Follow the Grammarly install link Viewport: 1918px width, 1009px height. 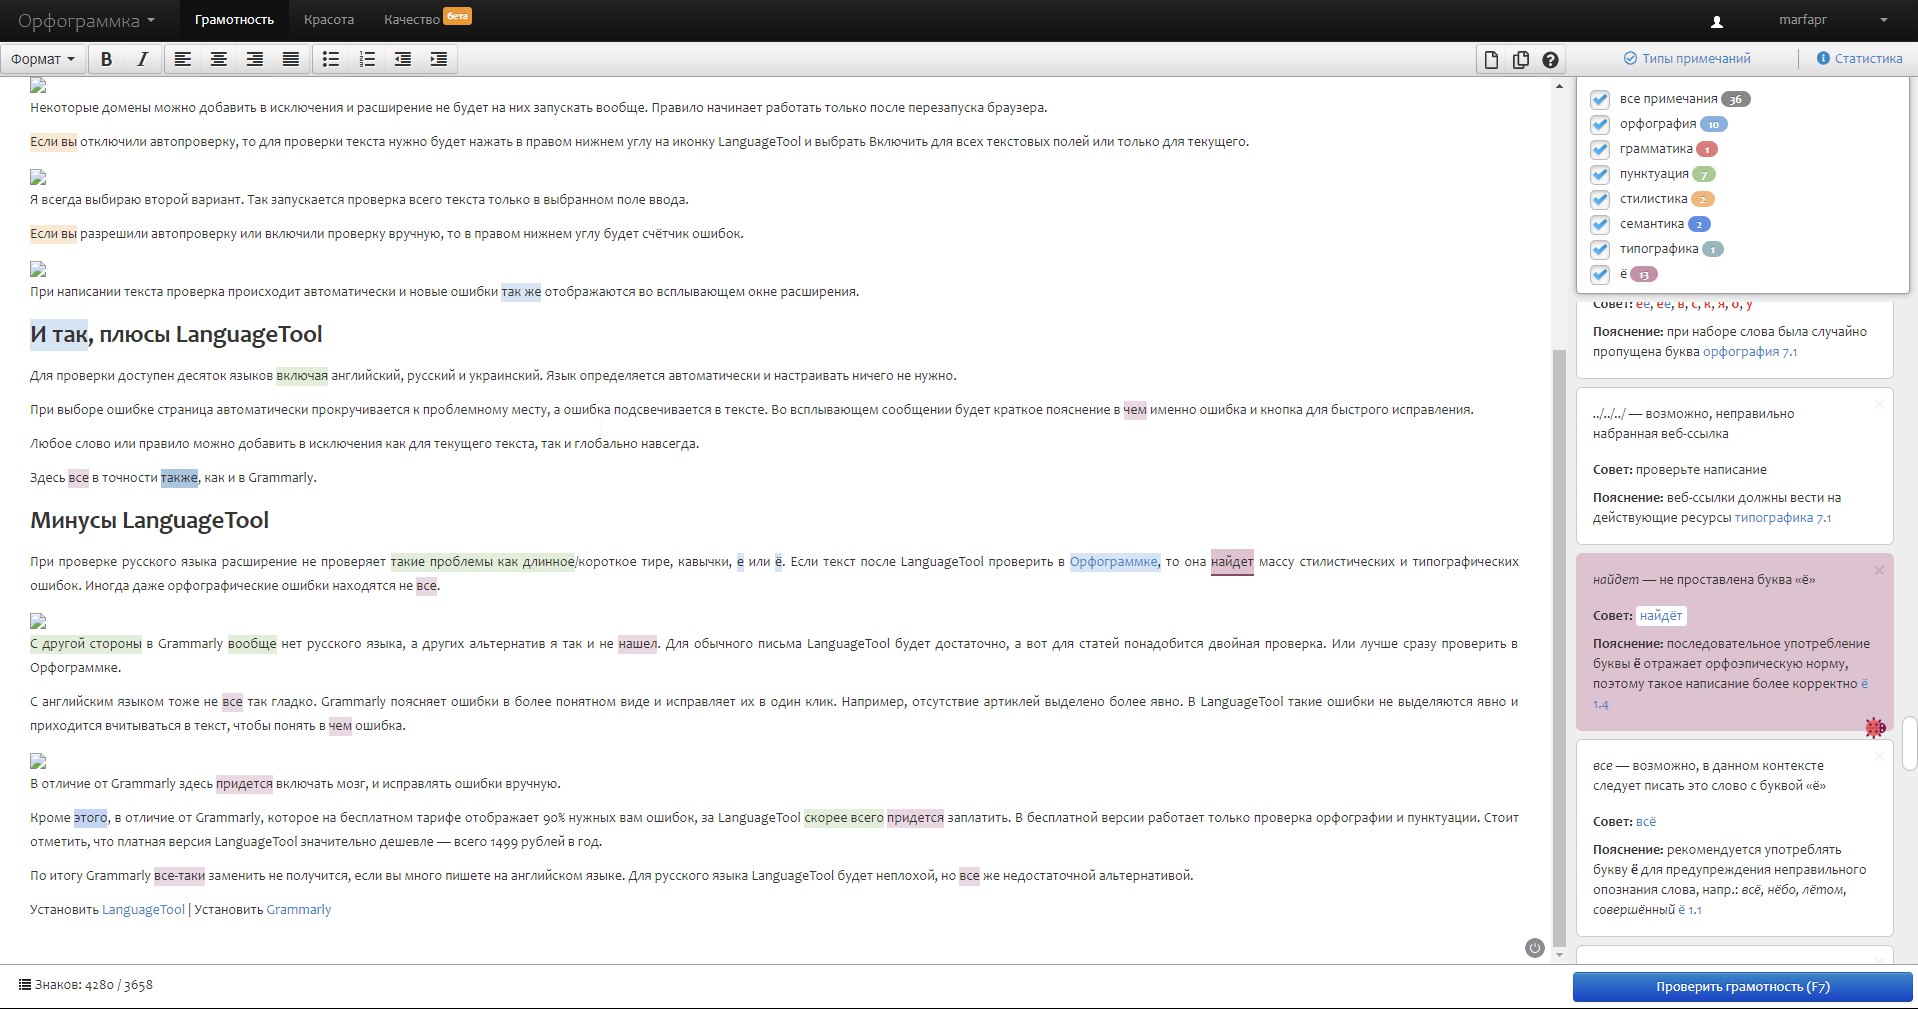(x=298, y=910)
